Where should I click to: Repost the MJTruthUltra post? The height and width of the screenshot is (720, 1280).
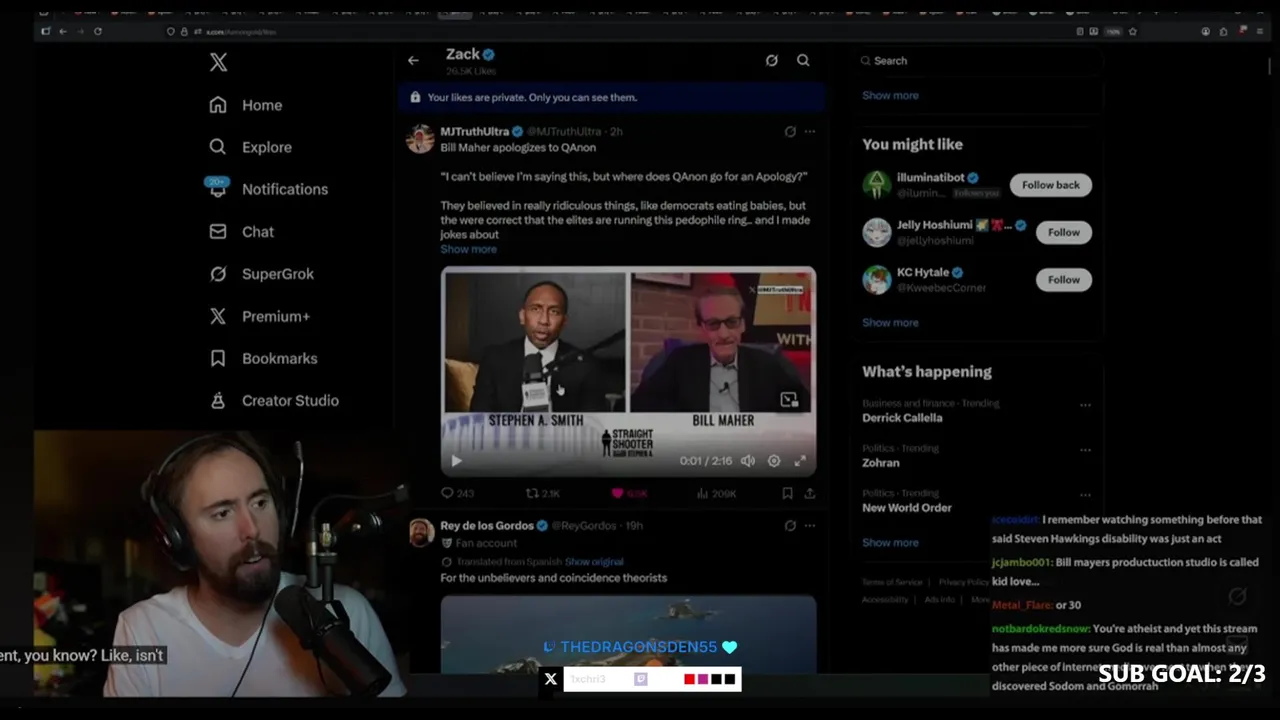click(x=543, y=493)
